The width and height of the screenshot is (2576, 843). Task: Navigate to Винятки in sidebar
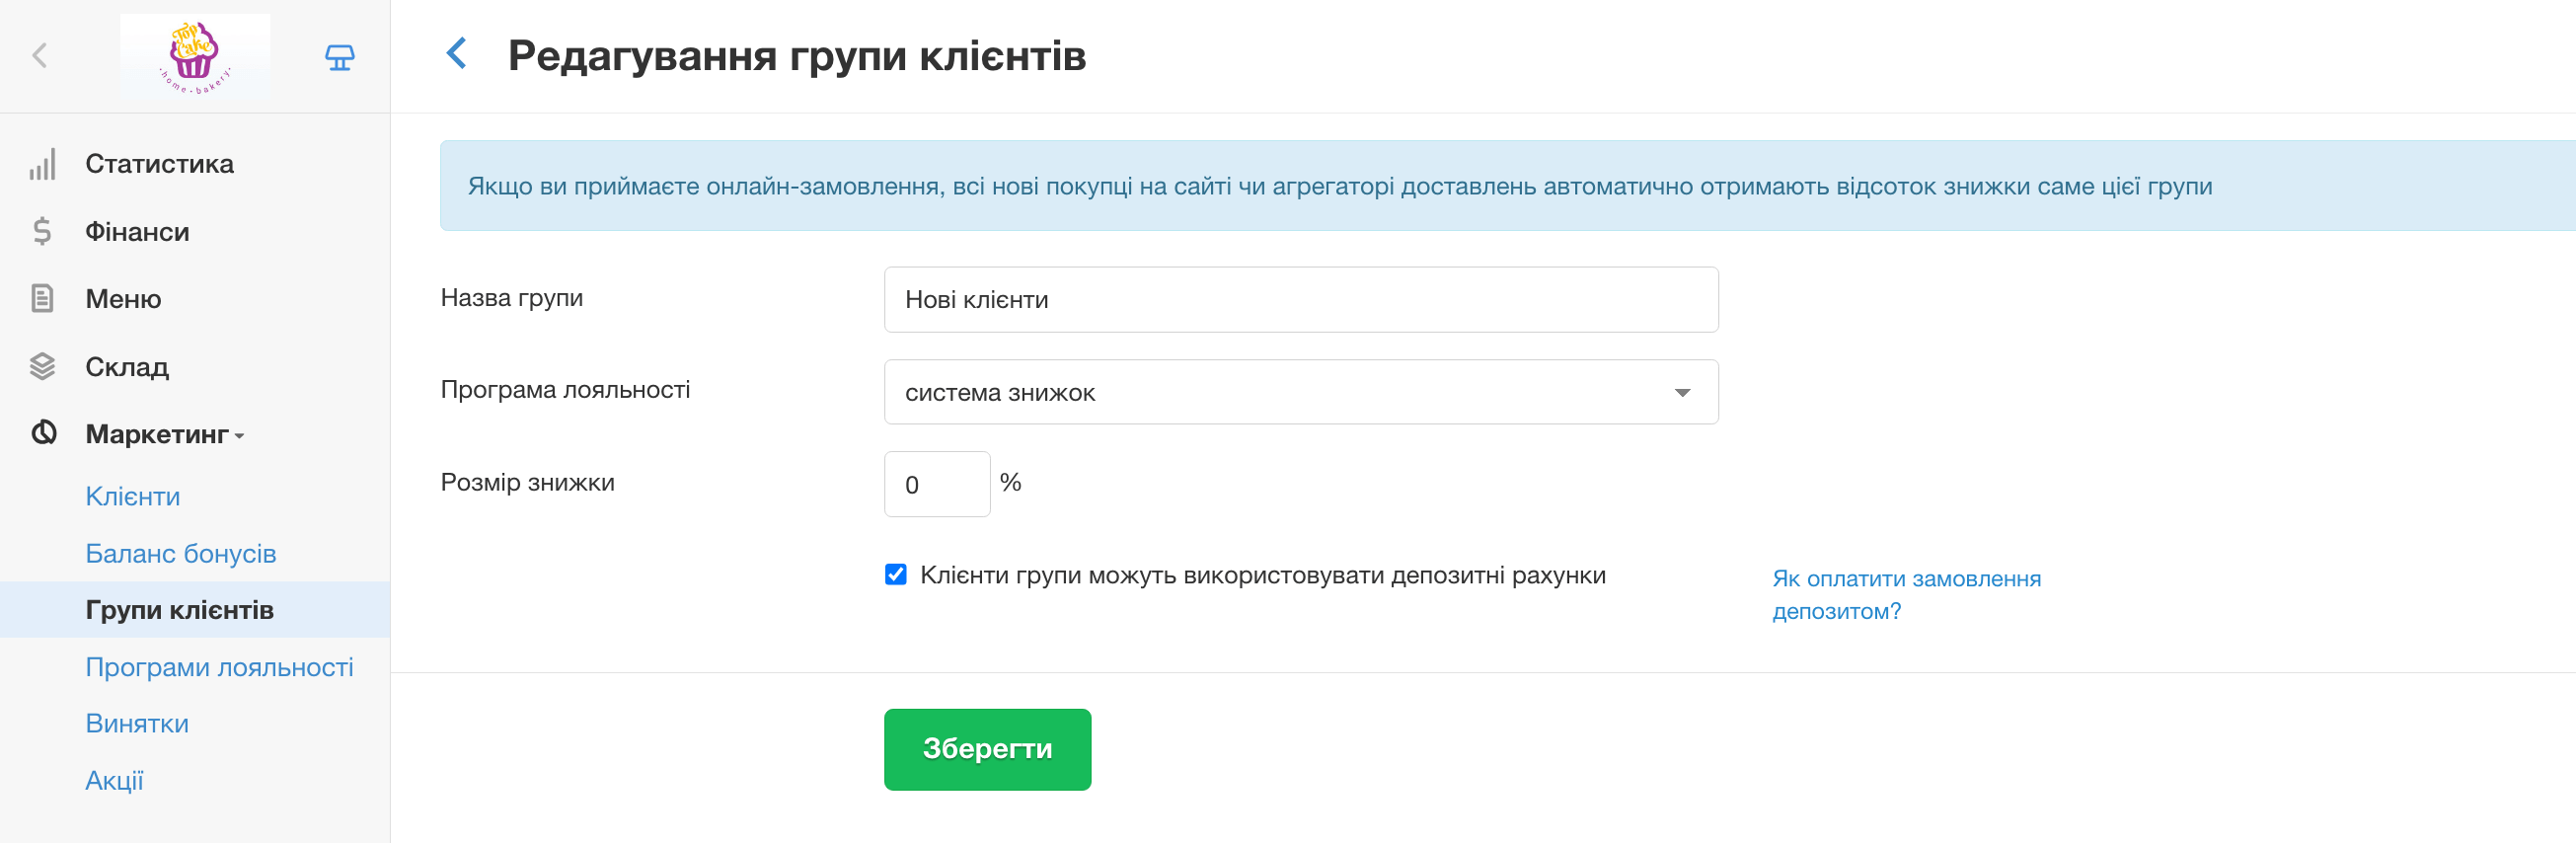(x=137, y=724)
